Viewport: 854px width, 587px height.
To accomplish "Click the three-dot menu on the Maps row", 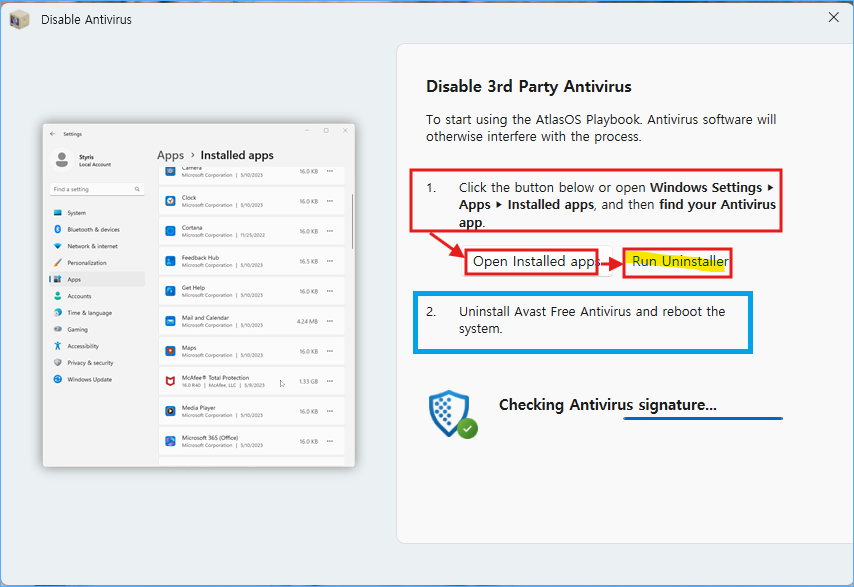I will (x=330, y=351).
